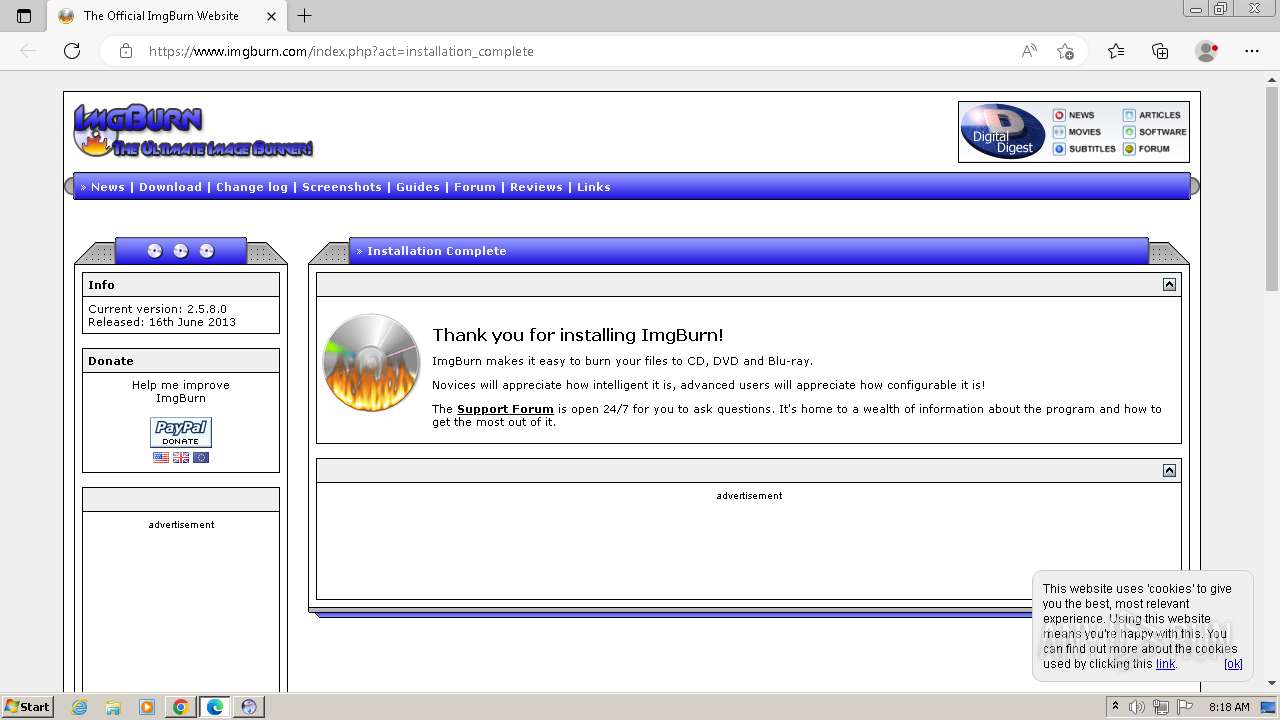Click the green SOFTWARE icon in Digital Digest banner
The height and width of the screenshot is (720, 1280).
pos(1129,132)
